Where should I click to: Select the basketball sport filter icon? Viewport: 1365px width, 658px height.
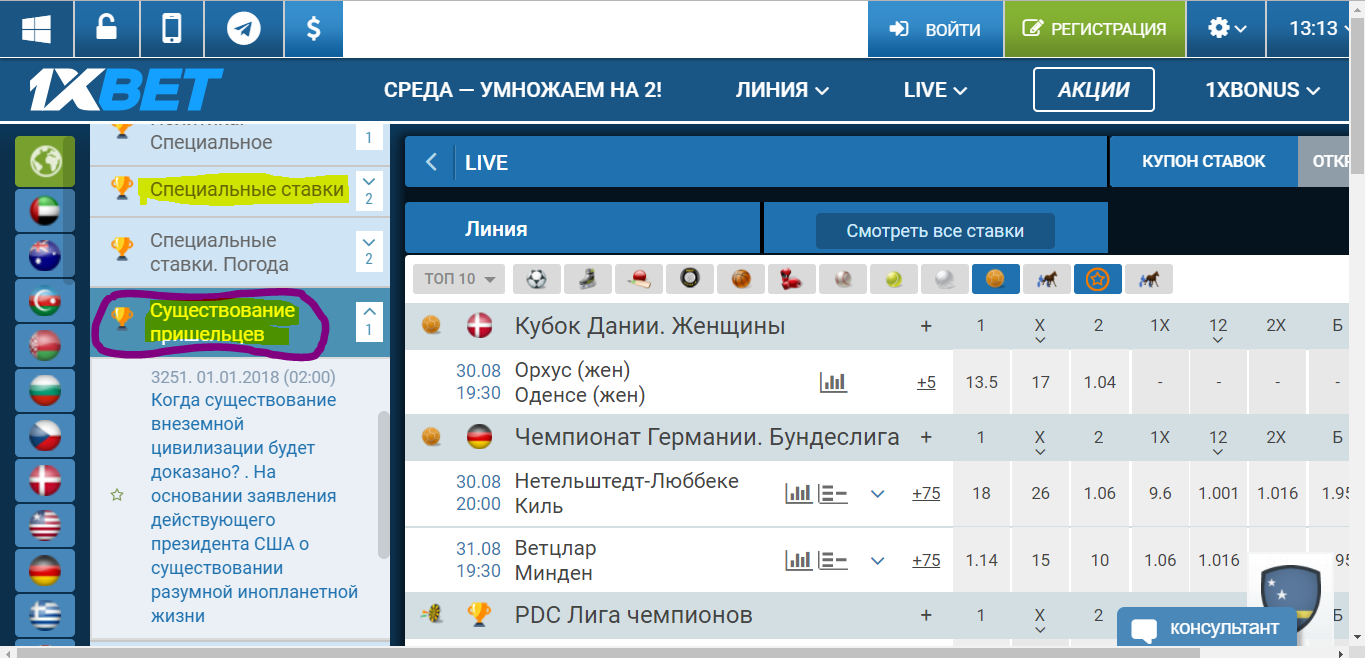click(x=741, y=279)
